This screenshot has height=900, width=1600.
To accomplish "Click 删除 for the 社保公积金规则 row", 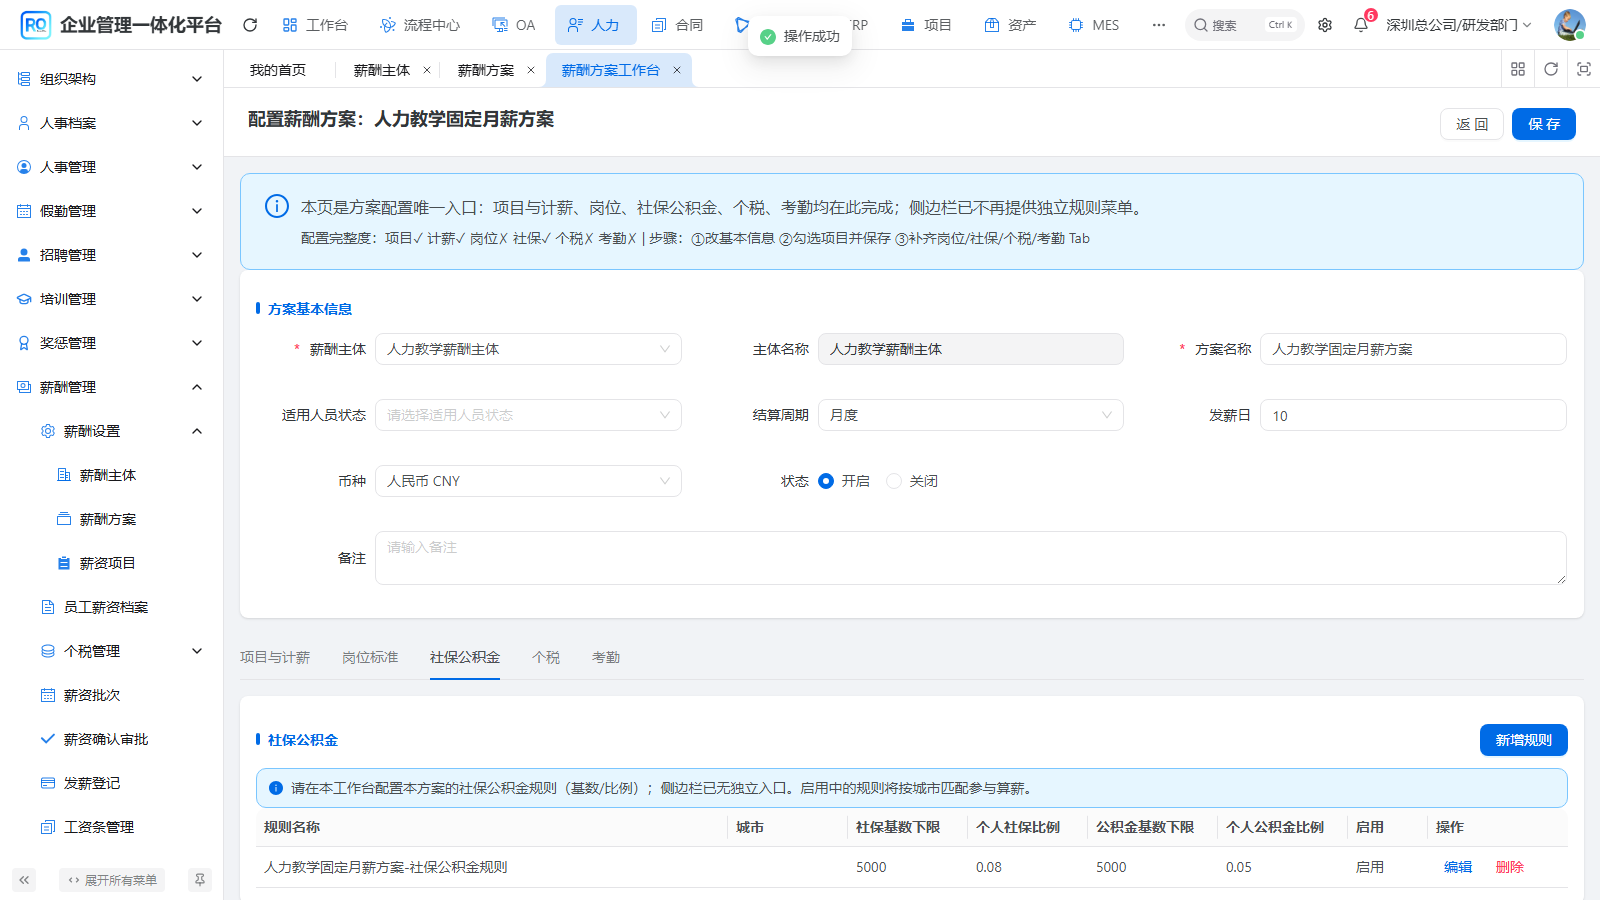I will (1510, 867).
